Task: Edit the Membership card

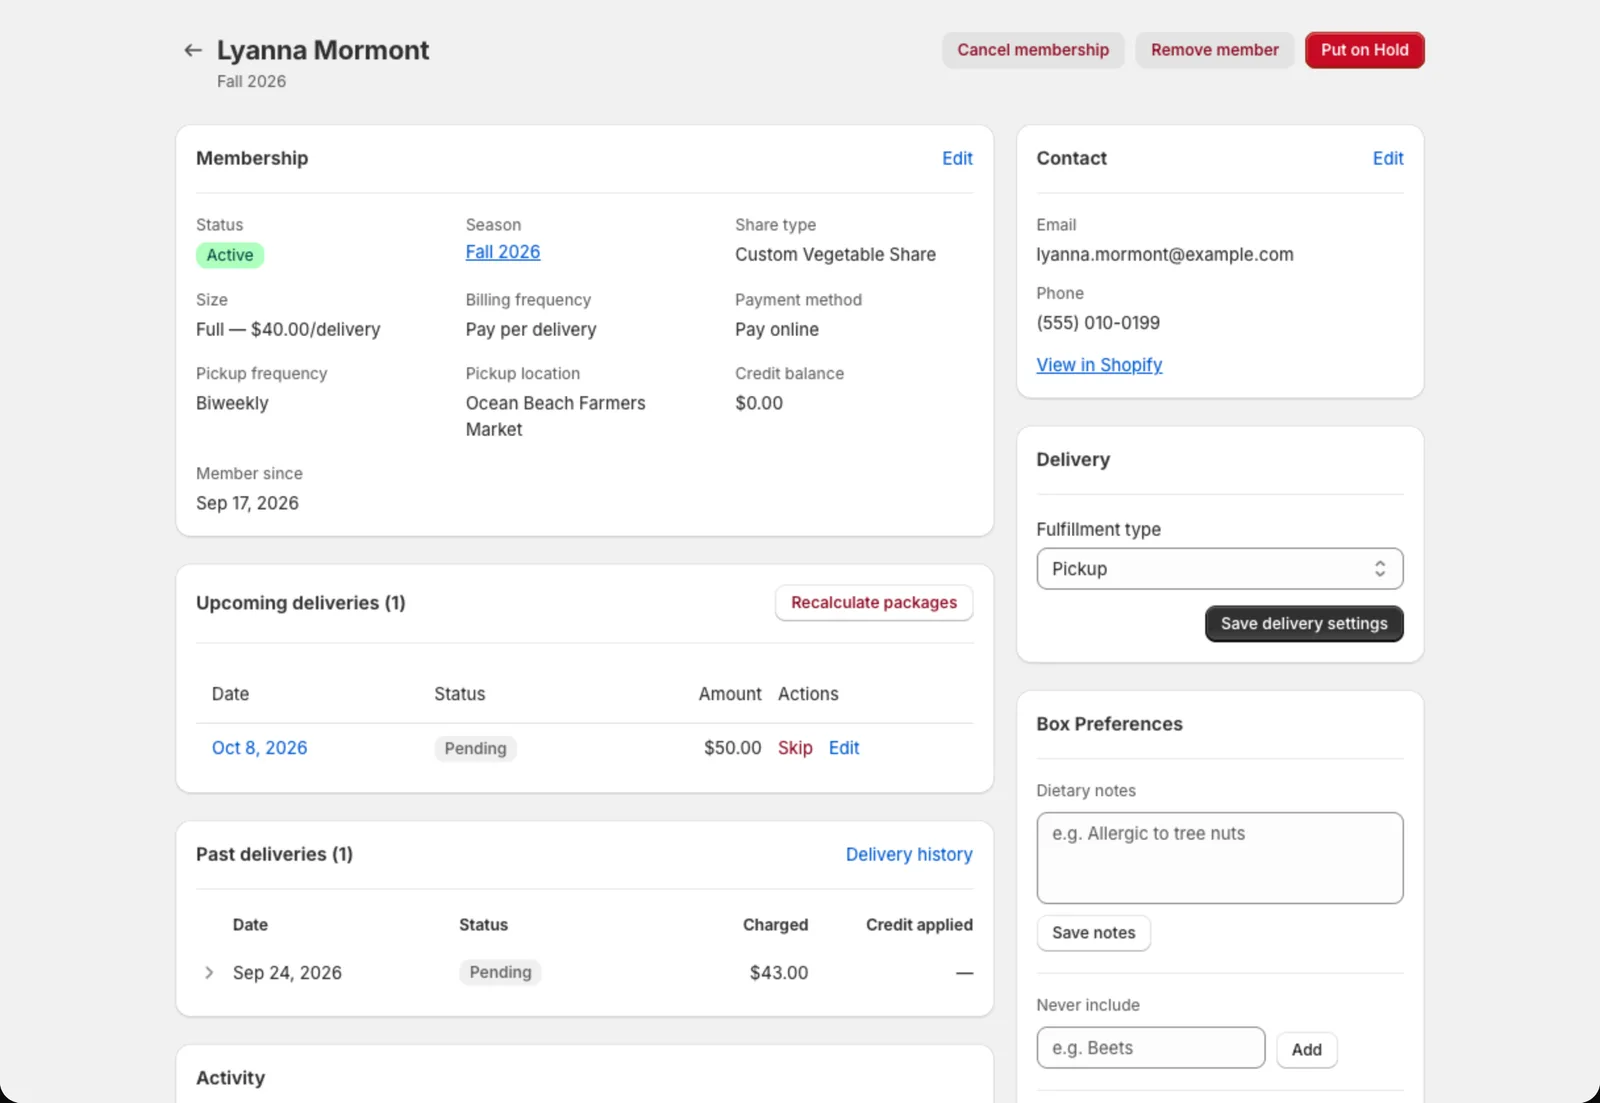Action: point(957,158)
